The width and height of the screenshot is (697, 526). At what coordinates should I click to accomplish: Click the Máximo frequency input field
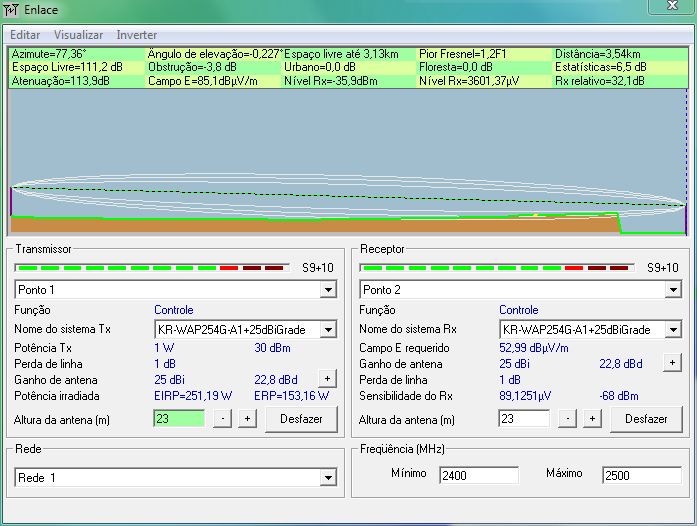(x=641, y=475)
